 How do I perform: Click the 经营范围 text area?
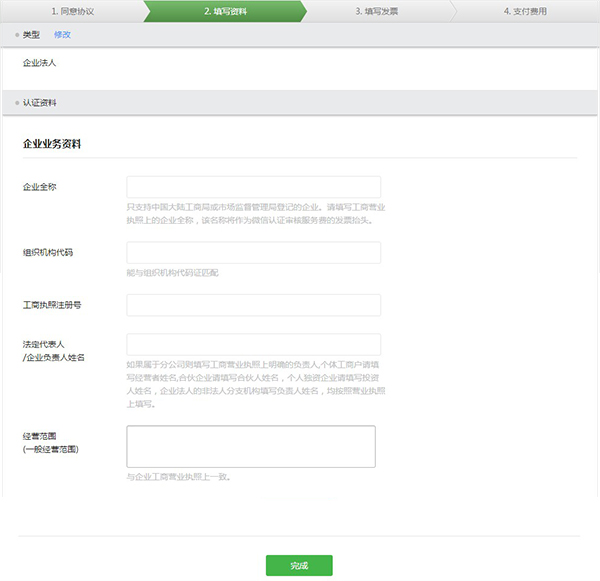(250, 446)
